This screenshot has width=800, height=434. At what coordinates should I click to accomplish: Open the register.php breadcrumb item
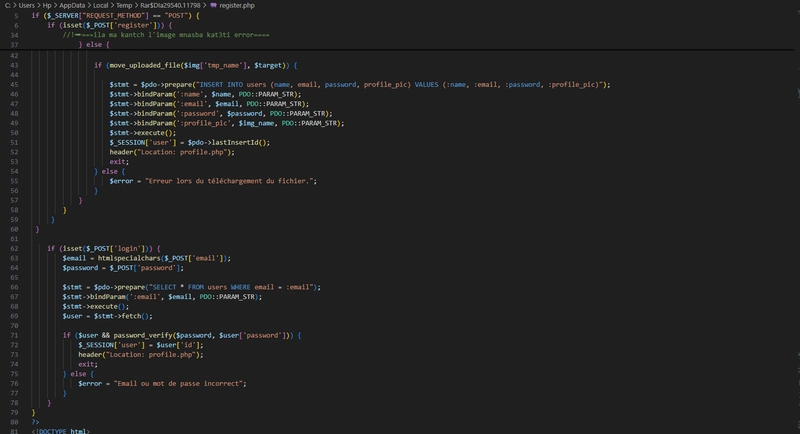point(237,5)
